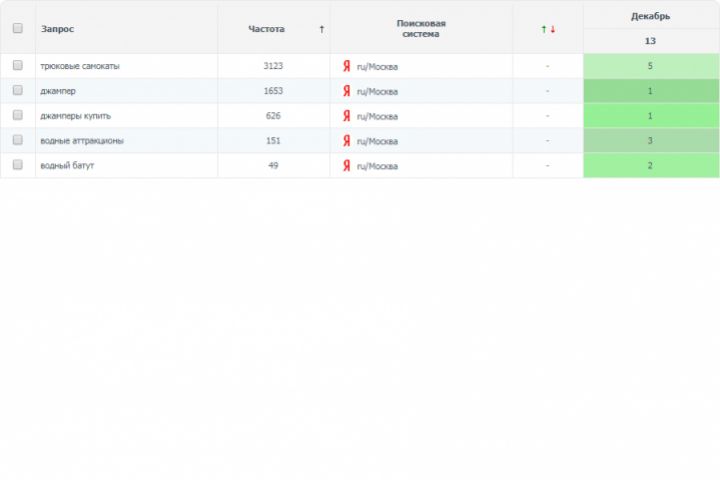
Task: Click Yandex icon in водный батут row
Action: 347,165
